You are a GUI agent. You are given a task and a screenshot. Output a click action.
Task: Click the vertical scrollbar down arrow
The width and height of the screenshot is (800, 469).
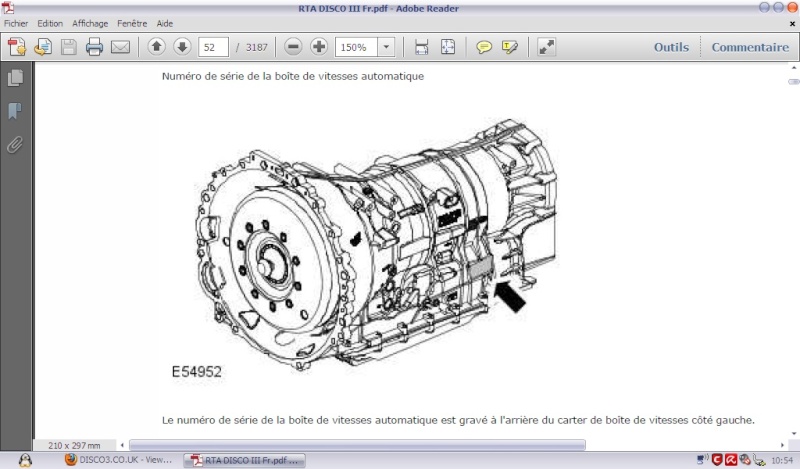[794, 433]
